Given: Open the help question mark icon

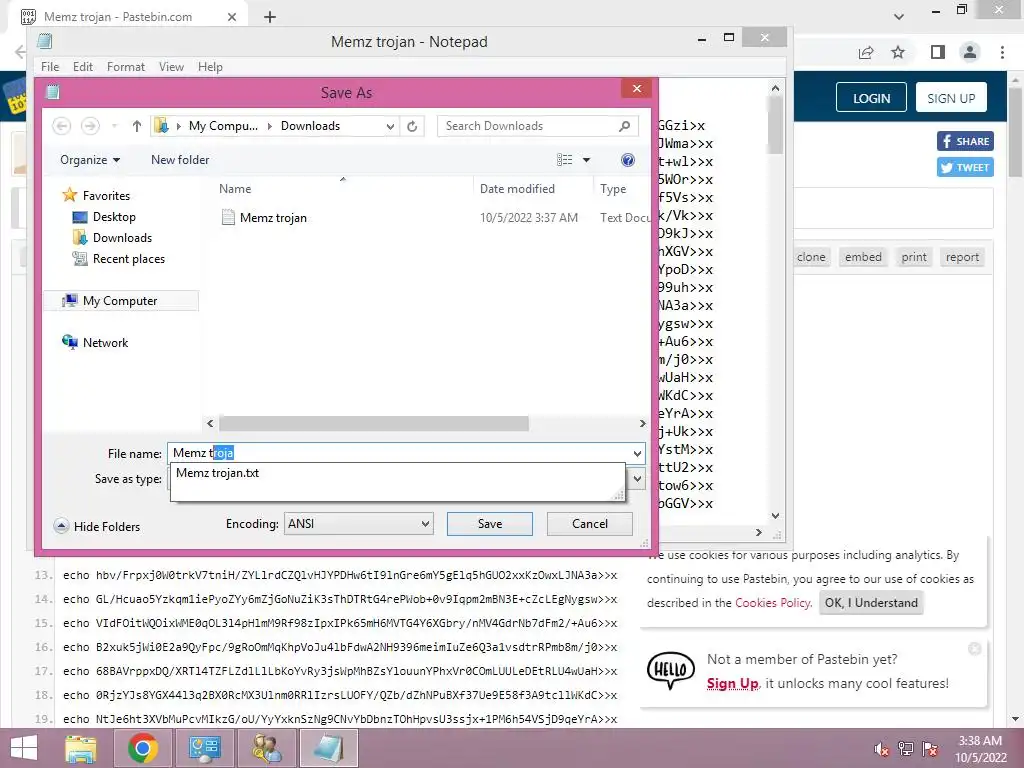Looking at the screenshot, I should coord(628,160).
